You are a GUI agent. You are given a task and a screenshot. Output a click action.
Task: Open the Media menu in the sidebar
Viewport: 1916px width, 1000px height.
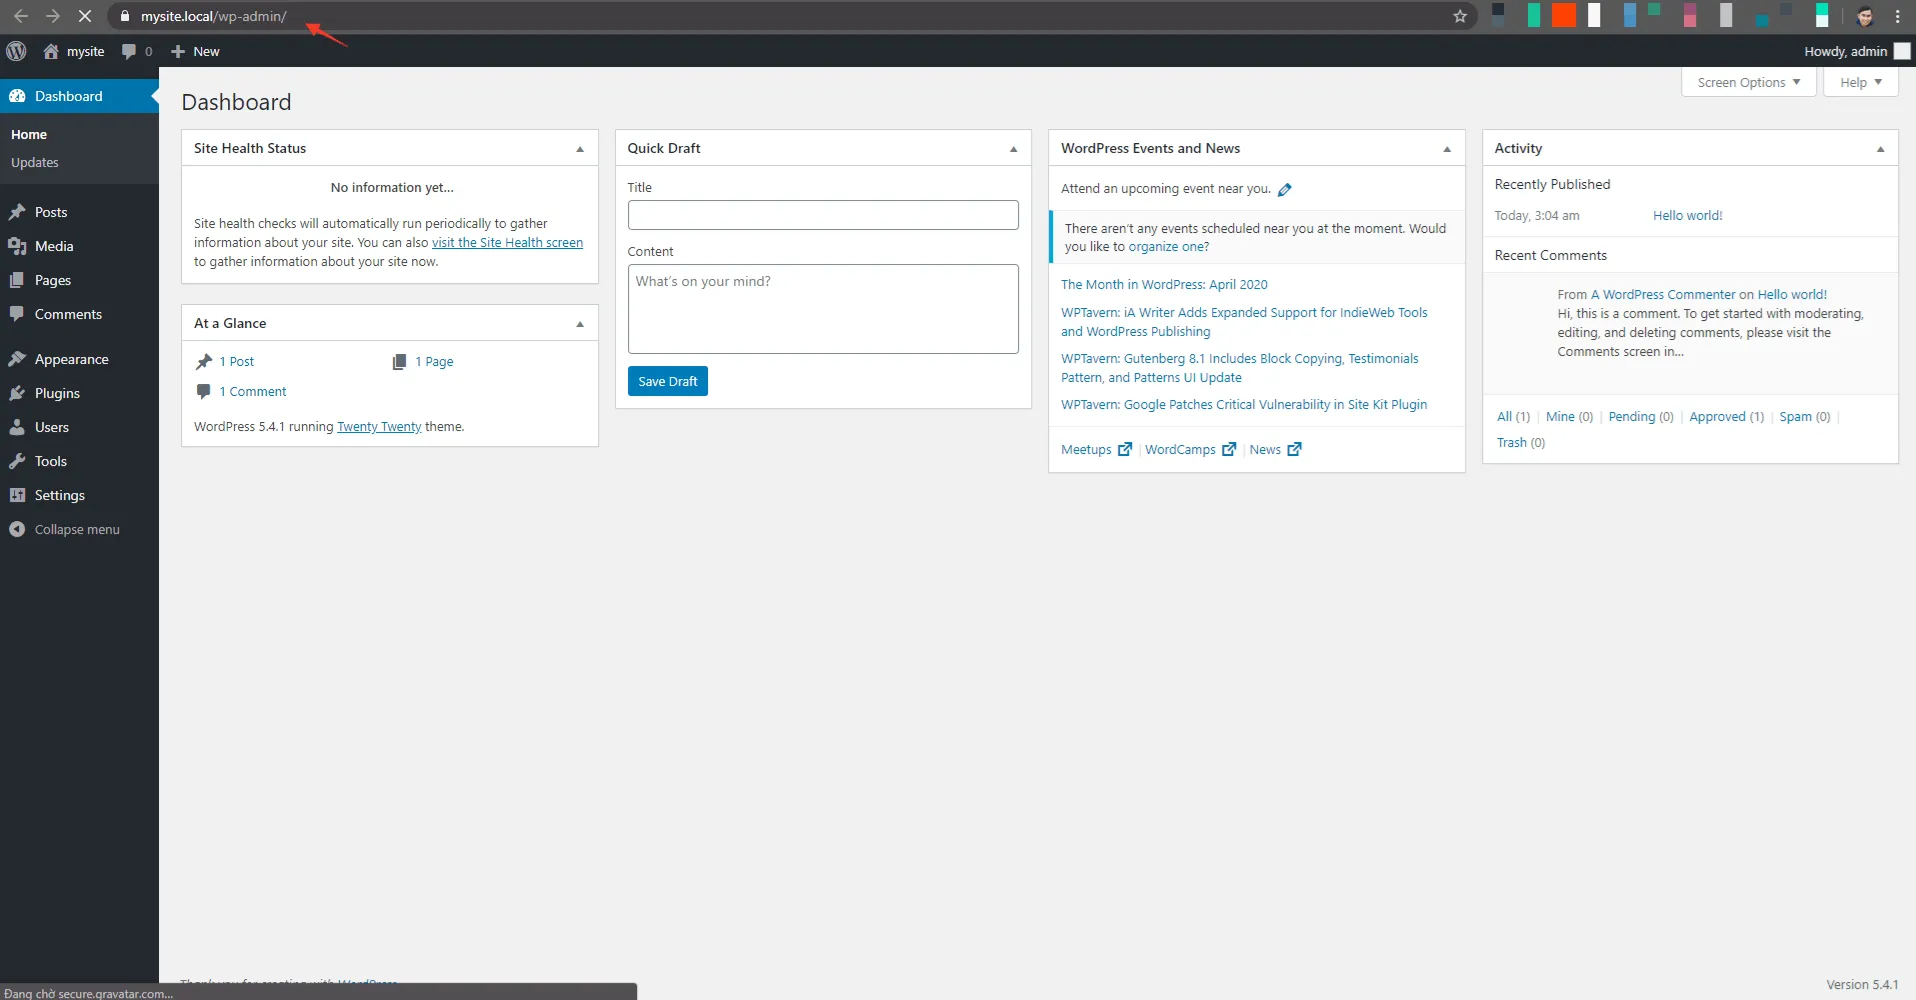coord(79,246)
